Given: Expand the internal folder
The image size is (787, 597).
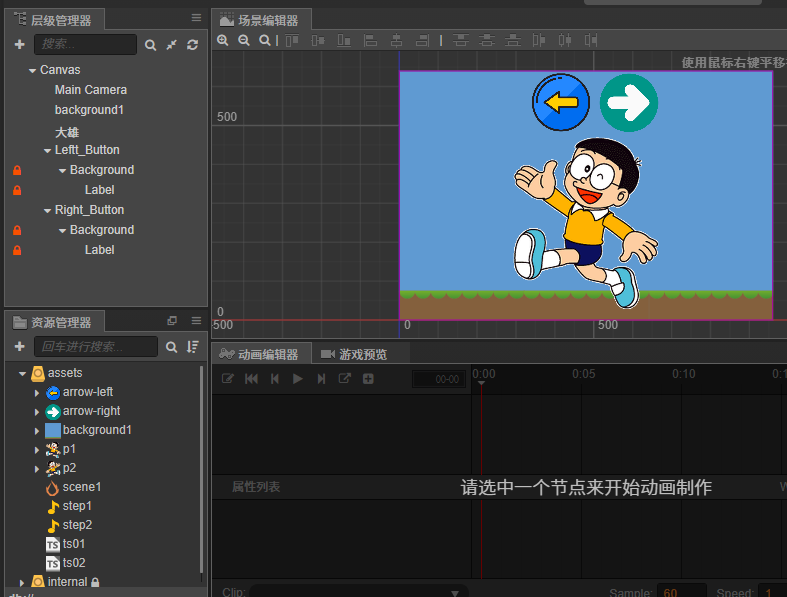Looking at the screenshot, I should coord(22,582).
